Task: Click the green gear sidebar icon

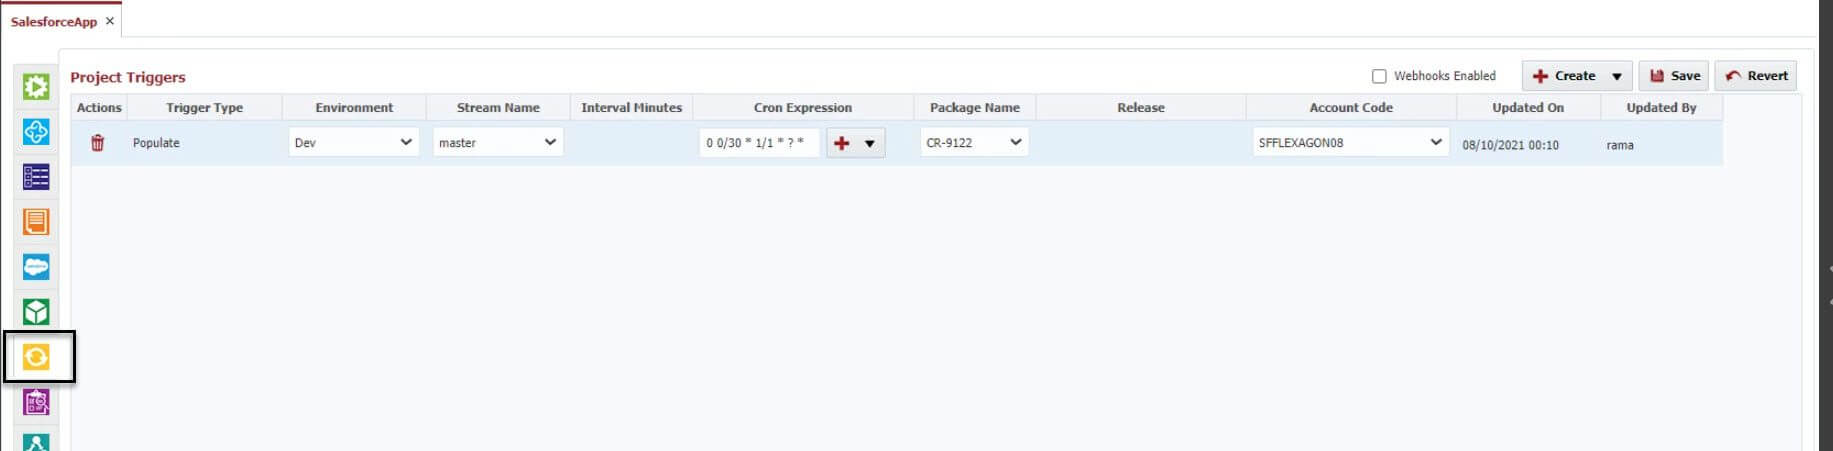Action: point(36,87)
